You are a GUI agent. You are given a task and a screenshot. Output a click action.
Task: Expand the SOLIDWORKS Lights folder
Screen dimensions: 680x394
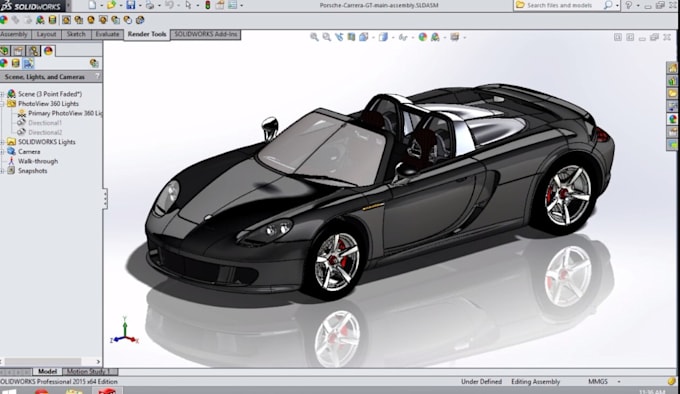tap(2, 142)
